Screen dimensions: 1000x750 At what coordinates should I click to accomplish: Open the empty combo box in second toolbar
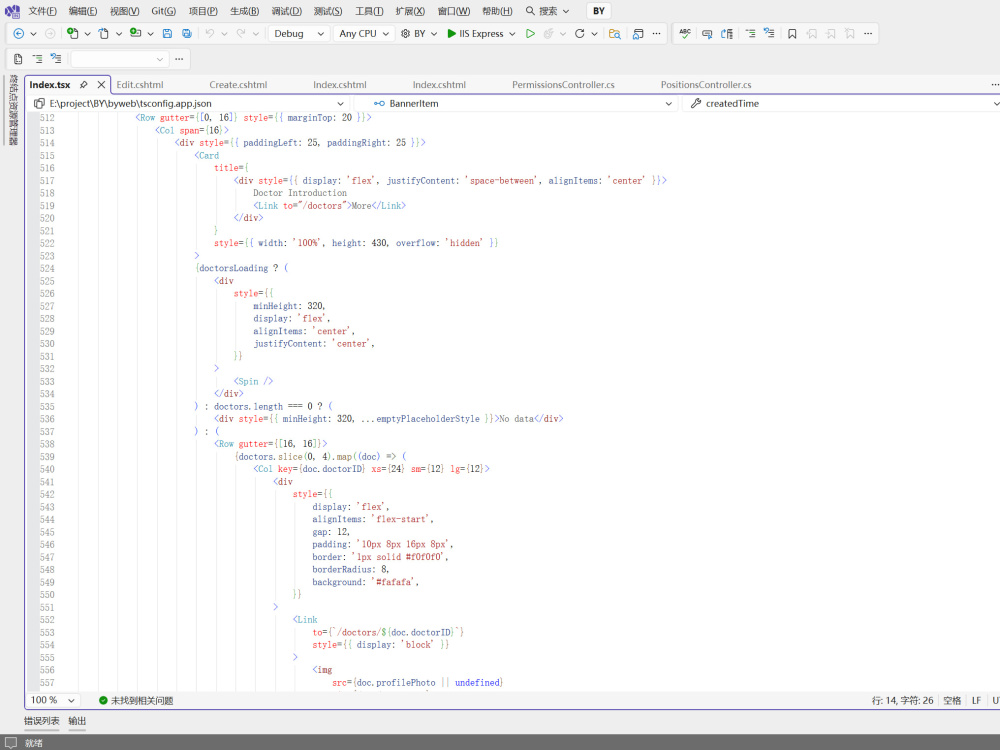tap(120, 59)
